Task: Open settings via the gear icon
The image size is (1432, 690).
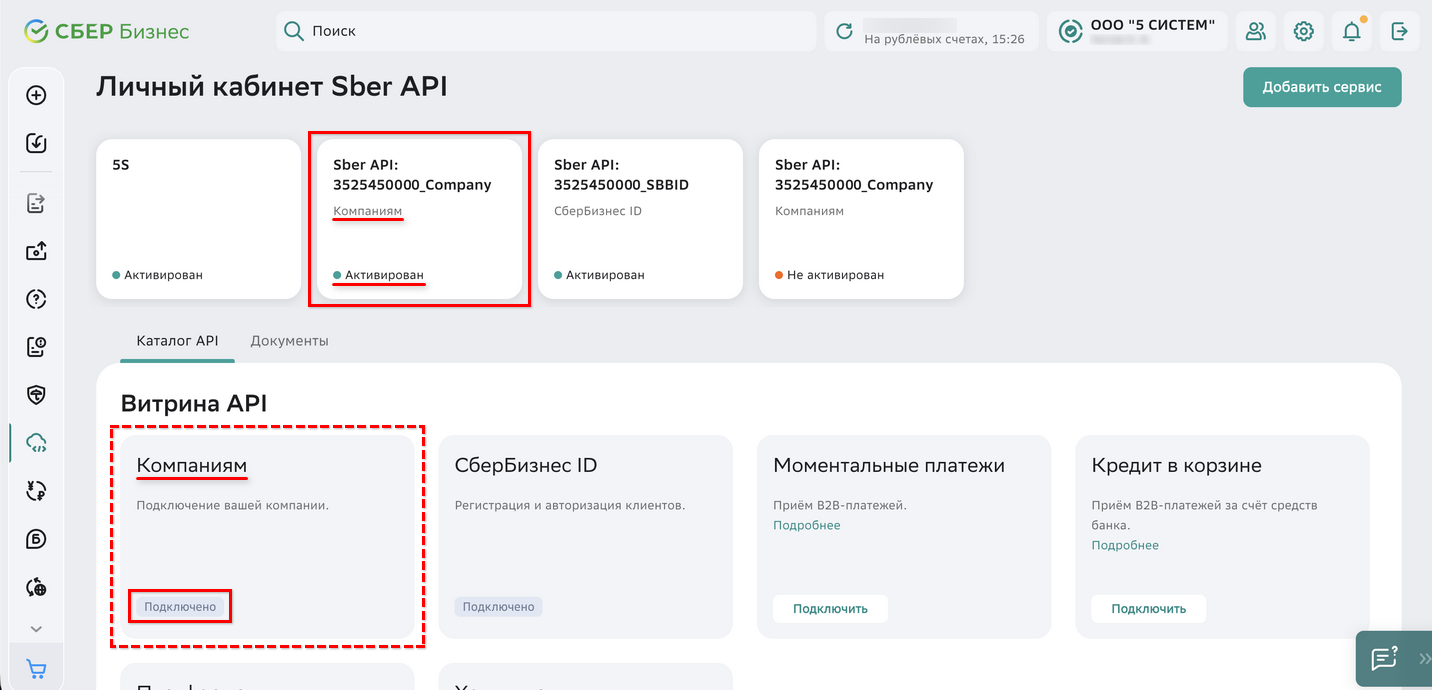Action: (1303, 31)
